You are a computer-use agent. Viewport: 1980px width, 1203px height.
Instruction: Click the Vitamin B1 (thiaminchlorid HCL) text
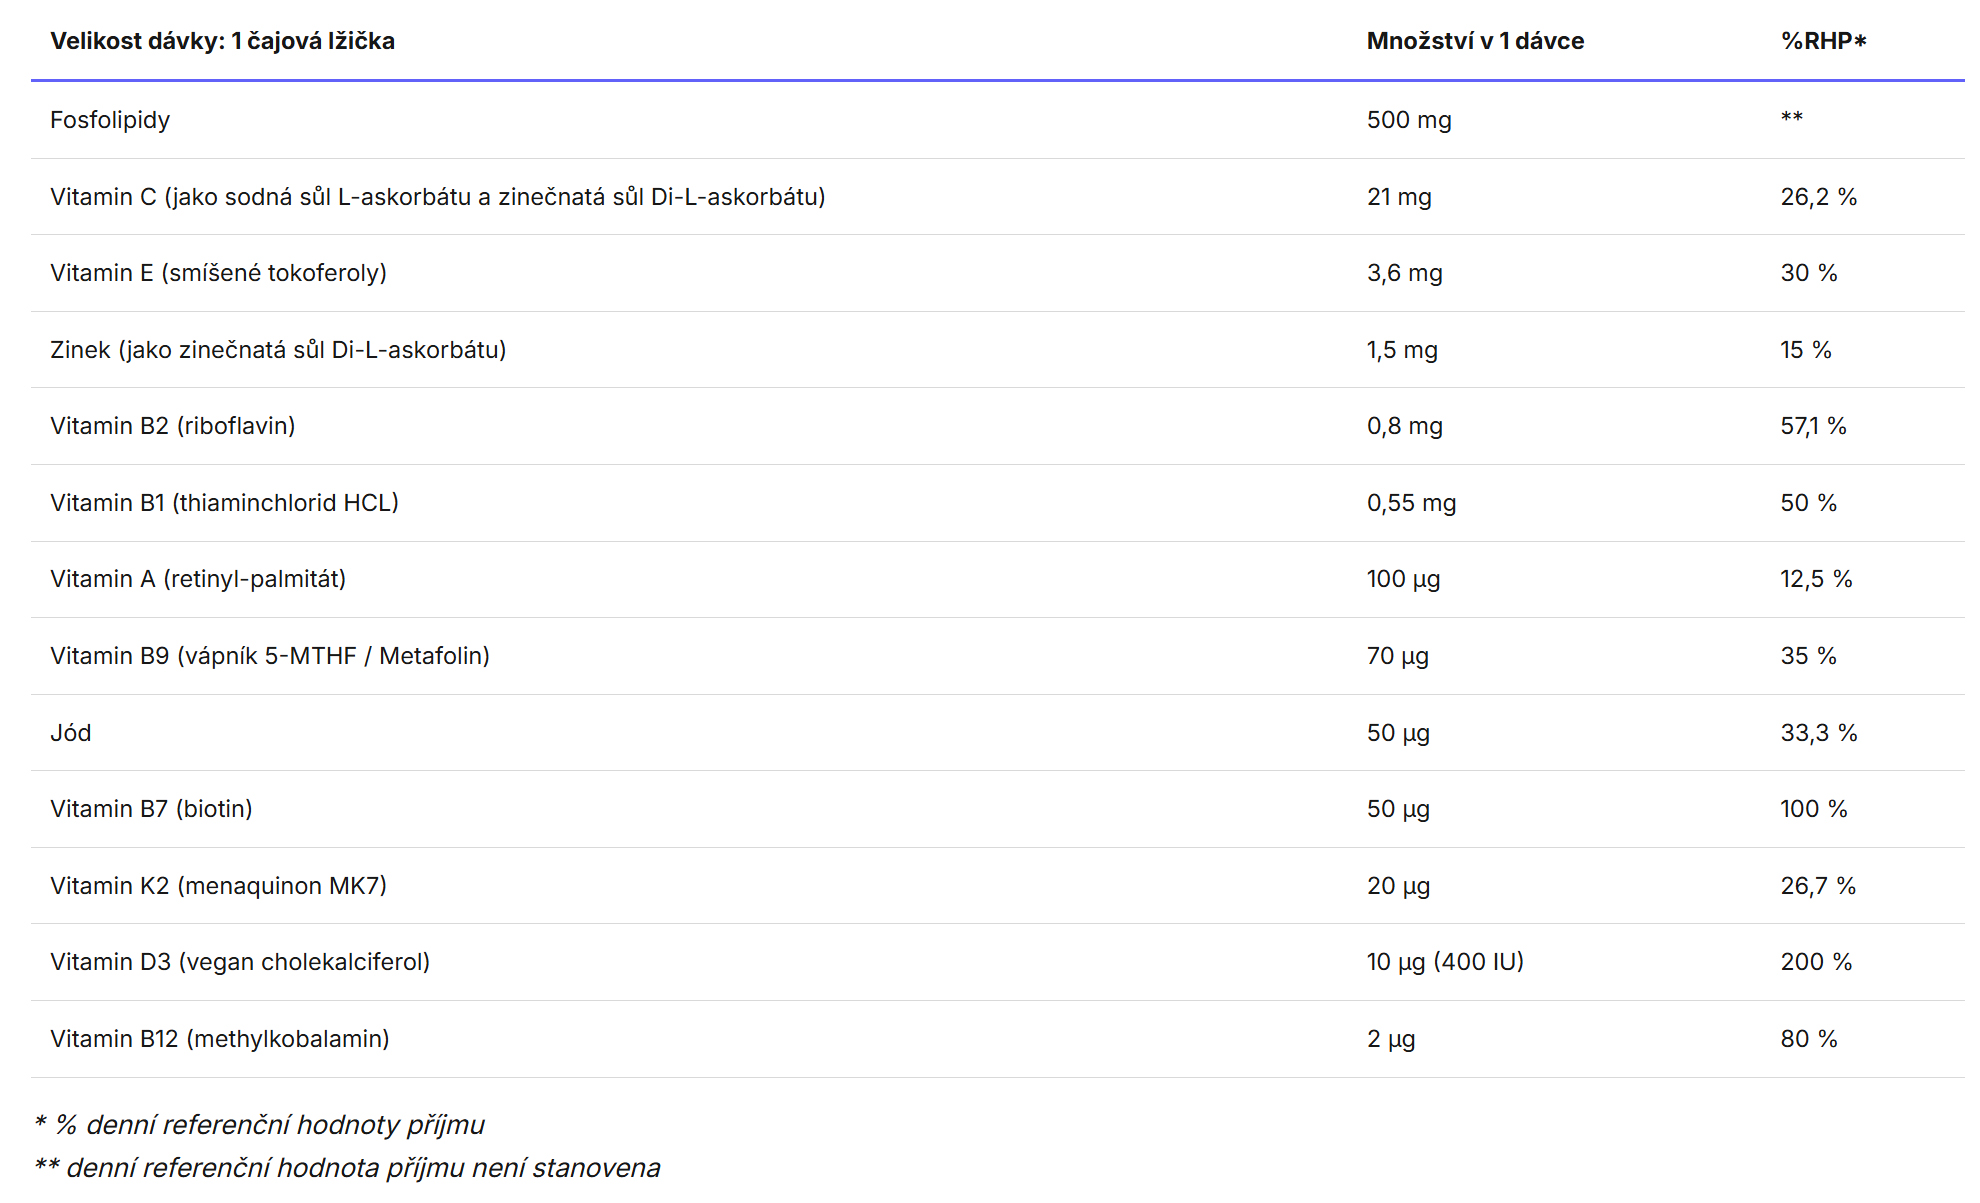pos(224,503)
